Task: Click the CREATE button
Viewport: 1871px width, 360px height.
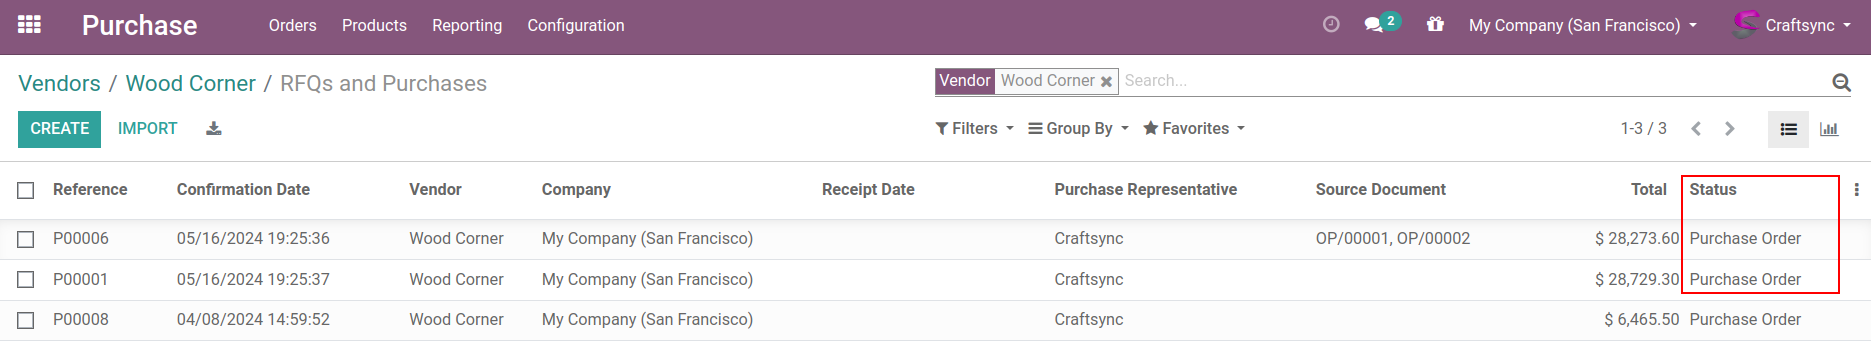Action: (x=59, y=129)
